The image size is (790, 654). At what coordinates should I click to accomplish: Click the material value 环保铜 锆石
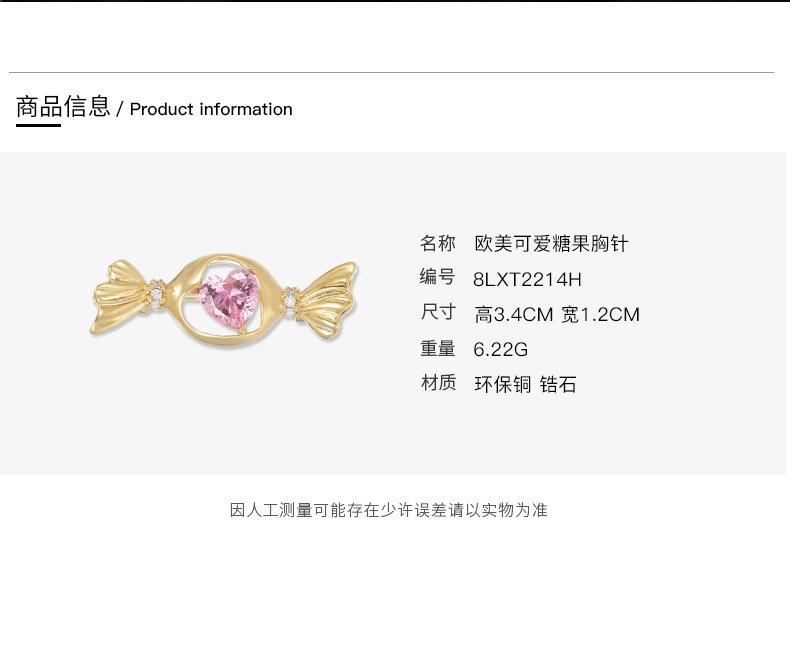525,384
